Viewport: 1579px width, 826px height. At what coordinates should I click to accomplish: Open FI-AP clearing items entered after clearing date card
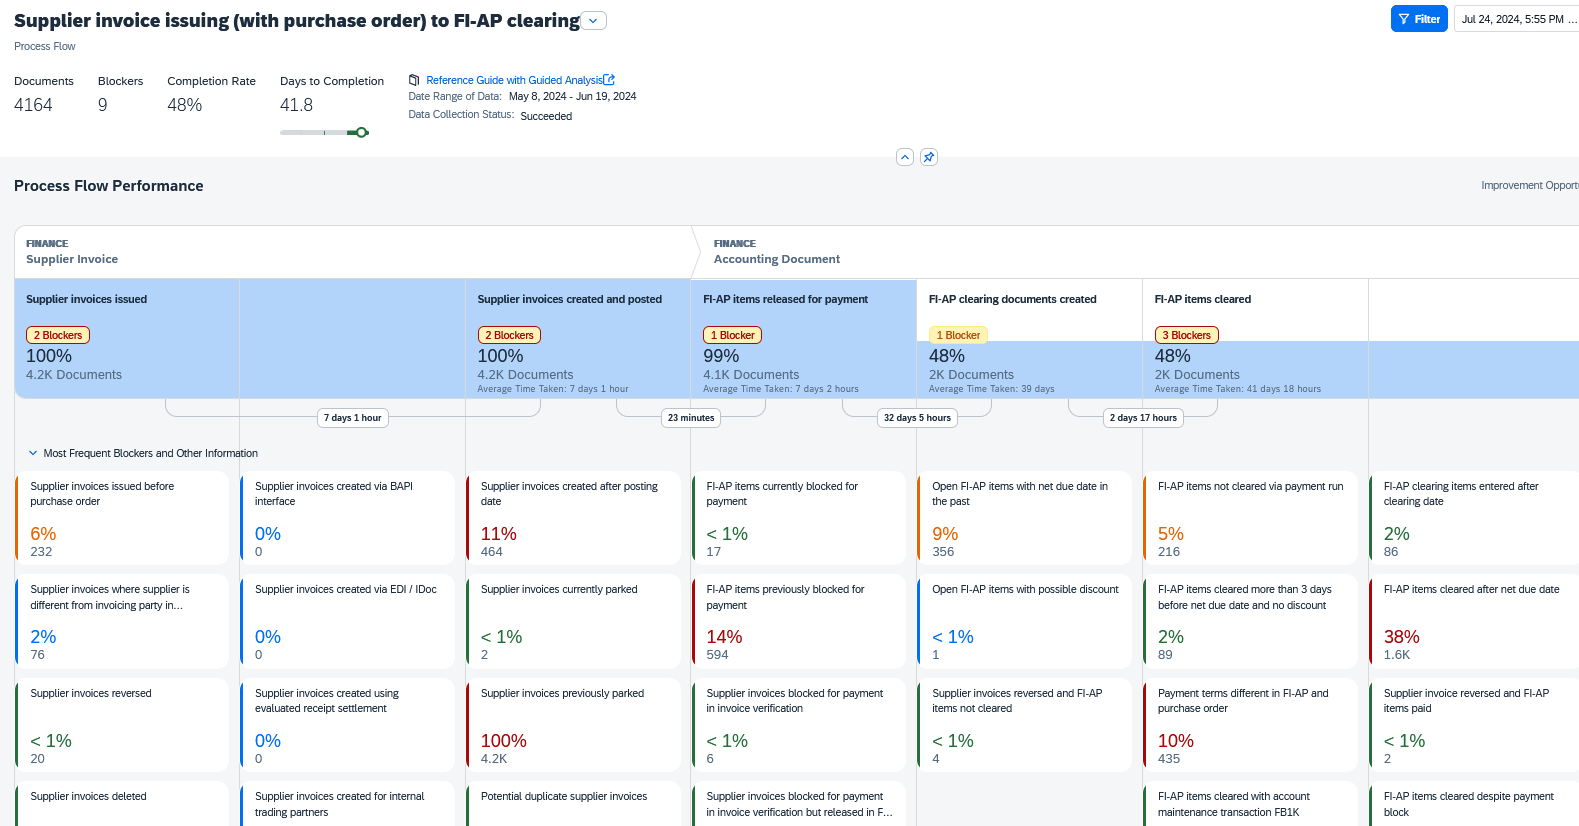pyautogui.click(x=1474, y=518)
